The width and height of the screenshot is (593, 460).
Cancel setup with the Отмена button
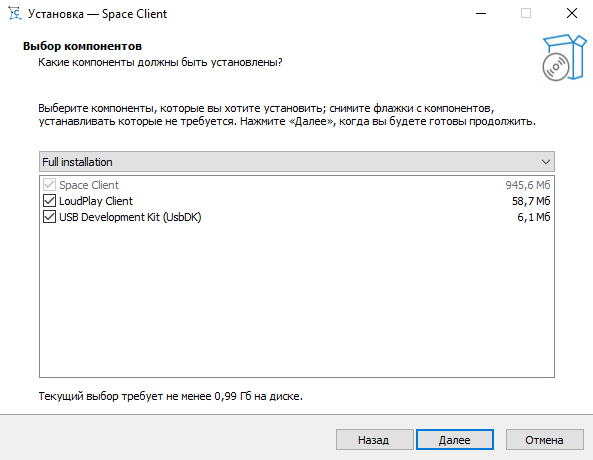coord(545,440)
